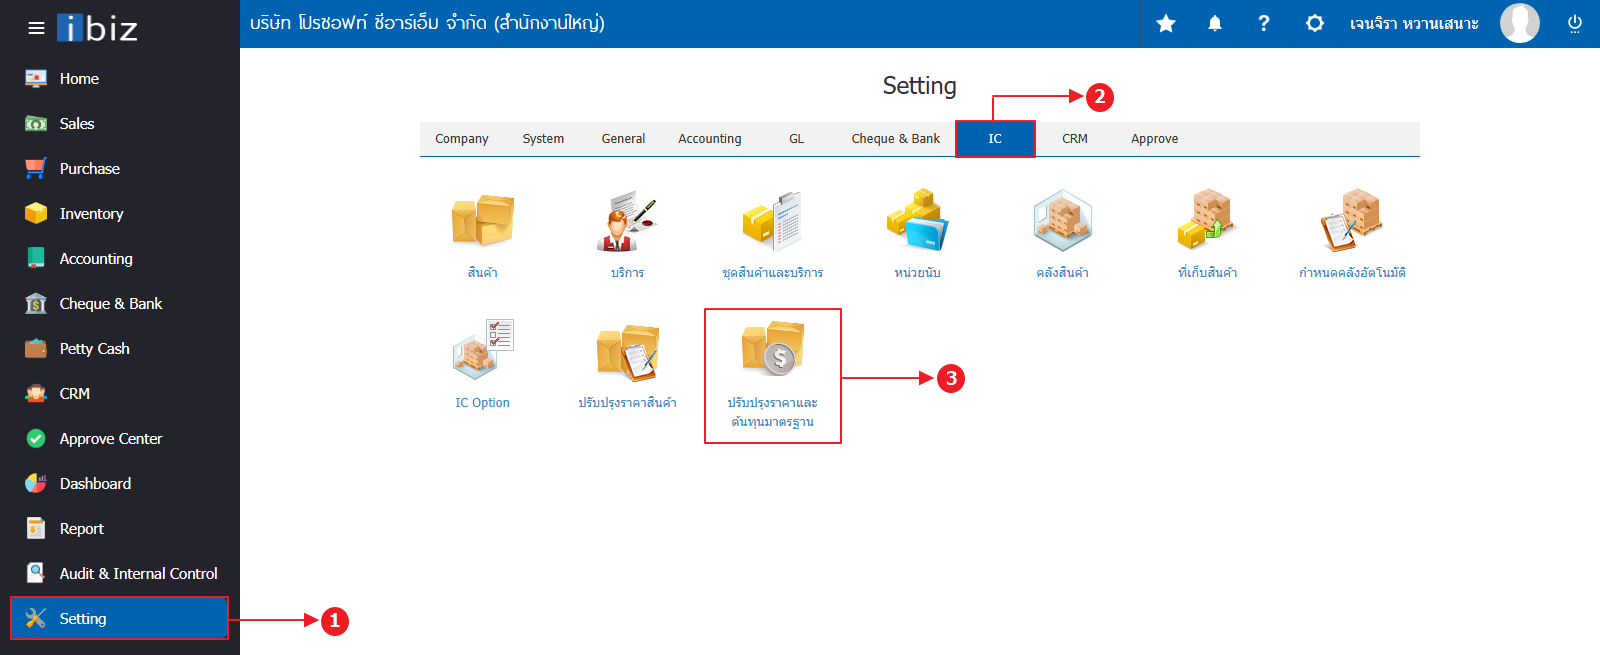The width and height of the screenshot is (1600, 655).
Task: Open the gear settings icon in header
Action: tap(1314, 24)
